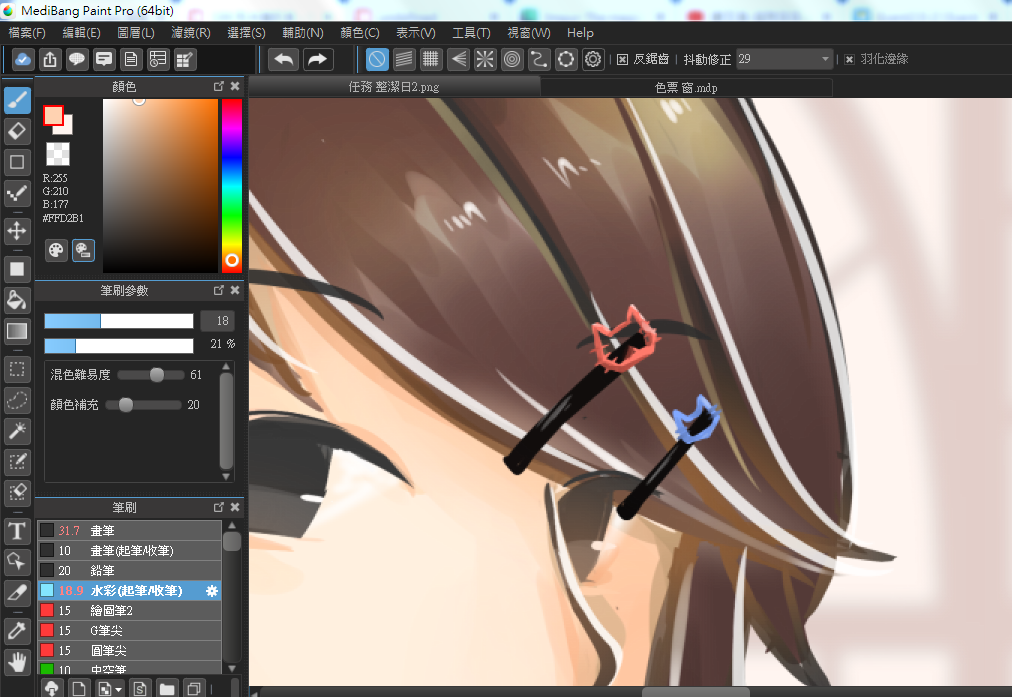1012x697 pixels.
Task: Select the Eraser tool
Action: [x=17, y=131]
